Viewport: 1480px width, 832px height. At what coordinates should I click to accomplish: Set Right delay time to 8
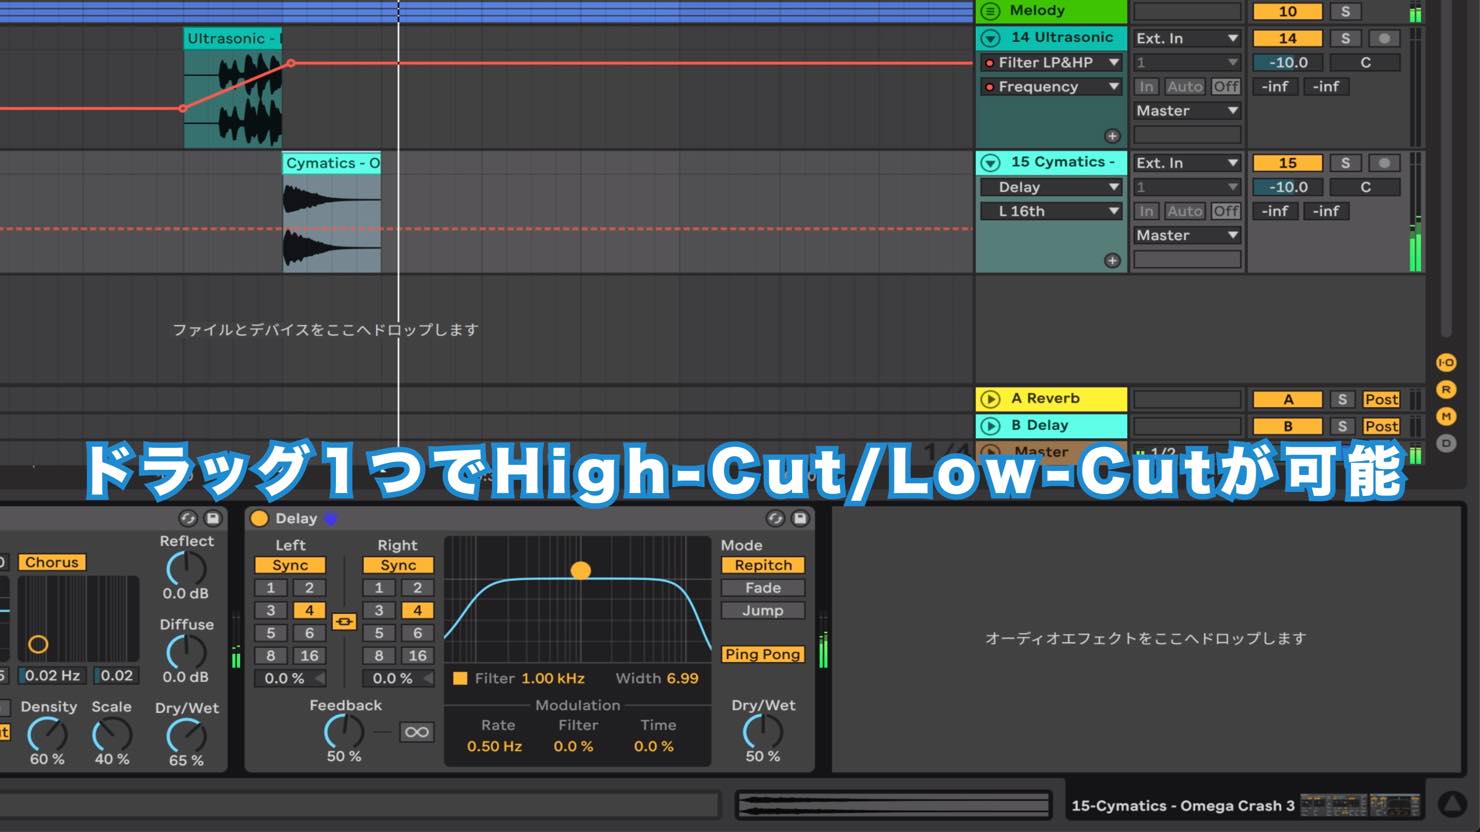379,656
